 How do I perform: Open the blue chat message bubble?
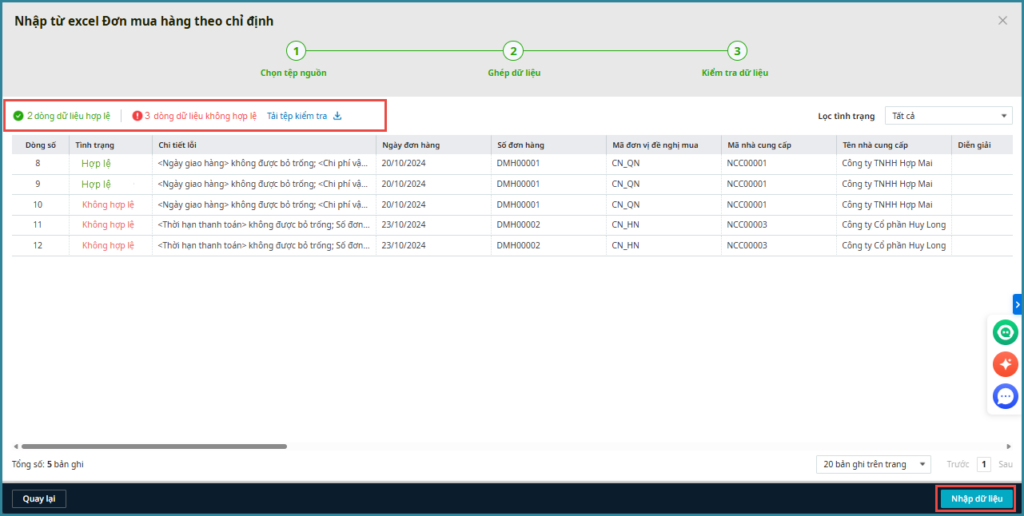[x=1005, y=397]
